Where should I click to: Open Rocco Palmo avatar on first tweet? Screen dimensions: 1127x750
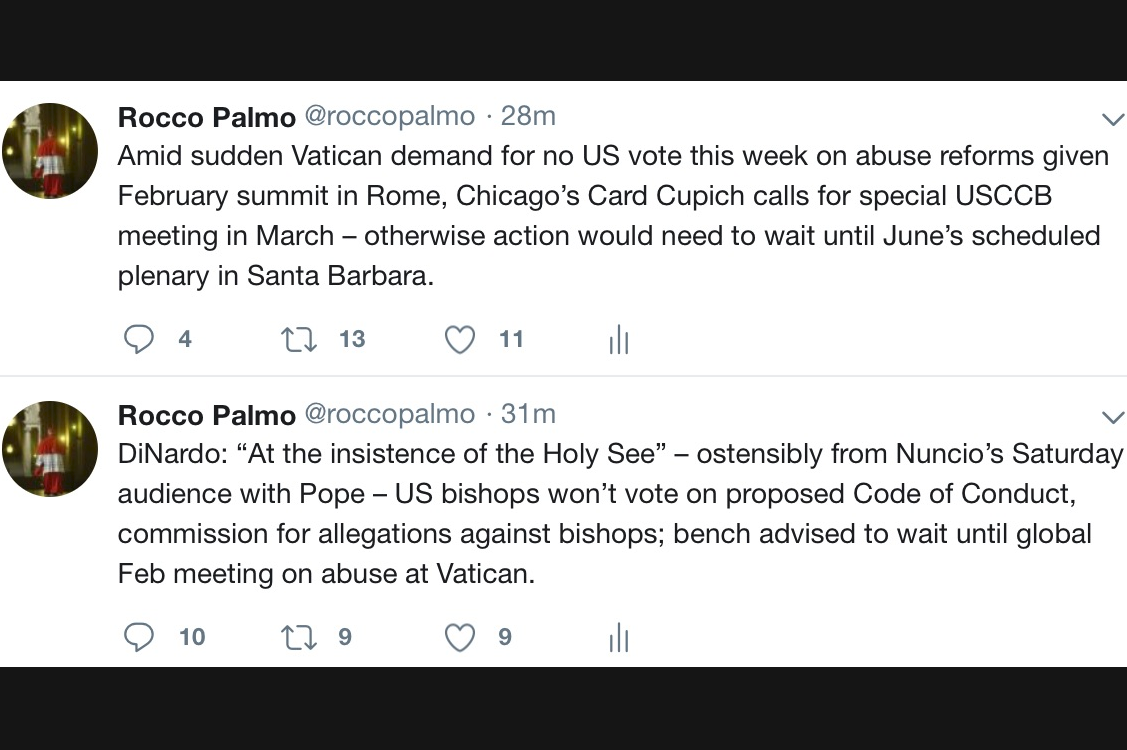click(50, 151)
